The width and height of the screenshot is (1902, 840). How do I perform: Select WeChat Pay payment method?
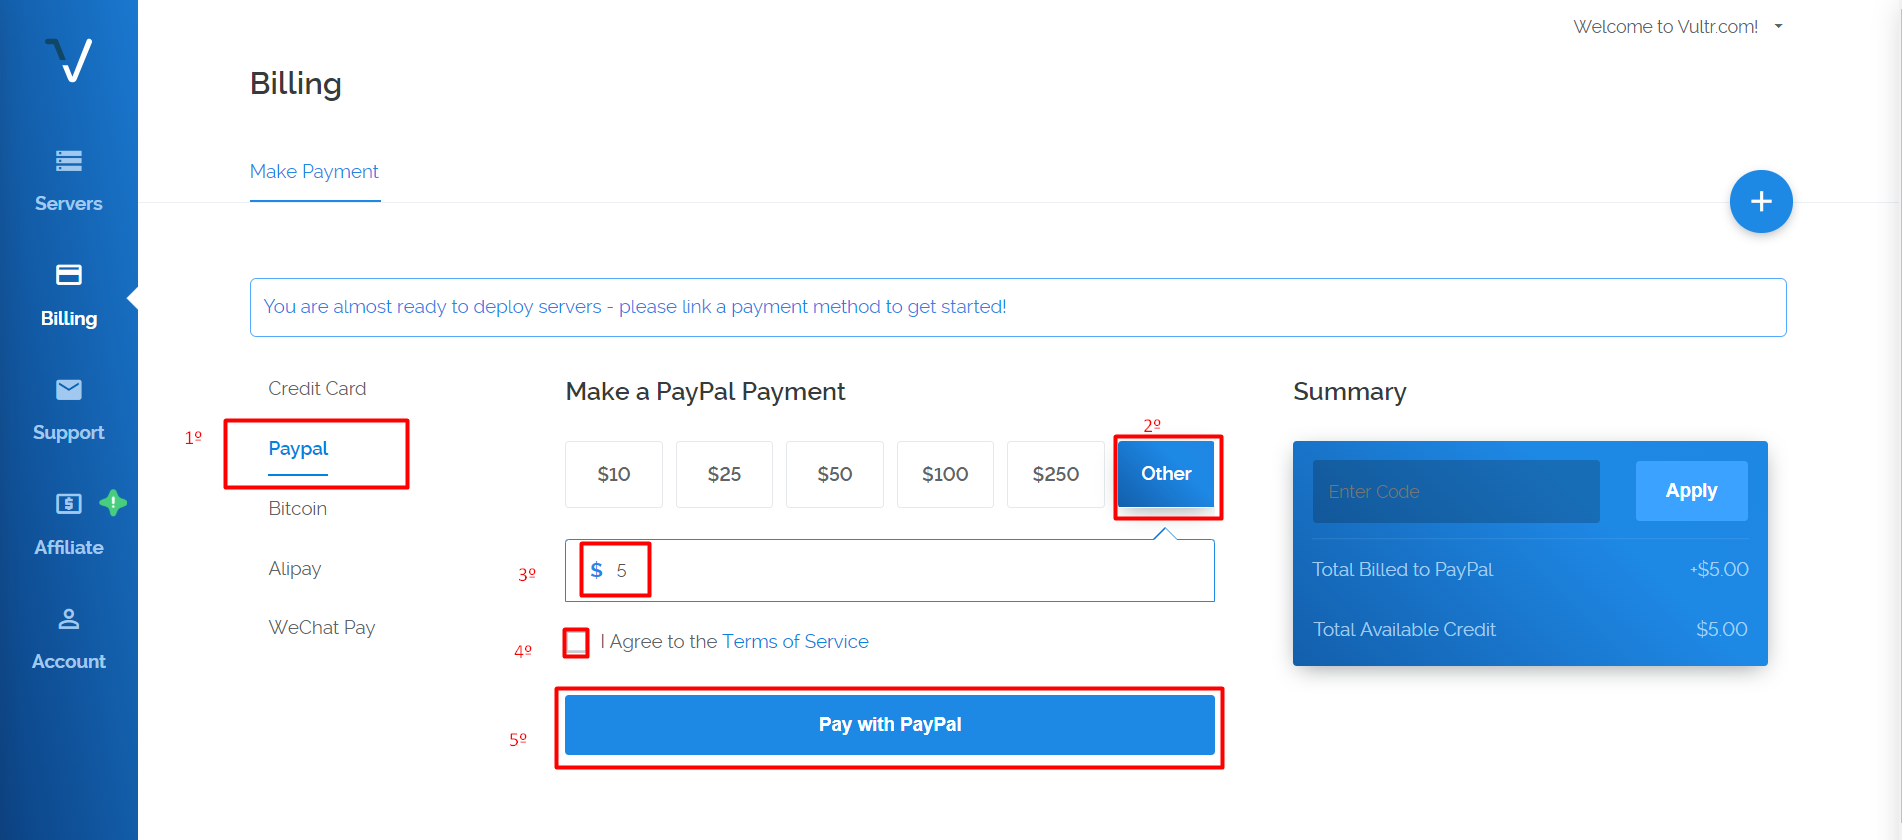[322, 627]
